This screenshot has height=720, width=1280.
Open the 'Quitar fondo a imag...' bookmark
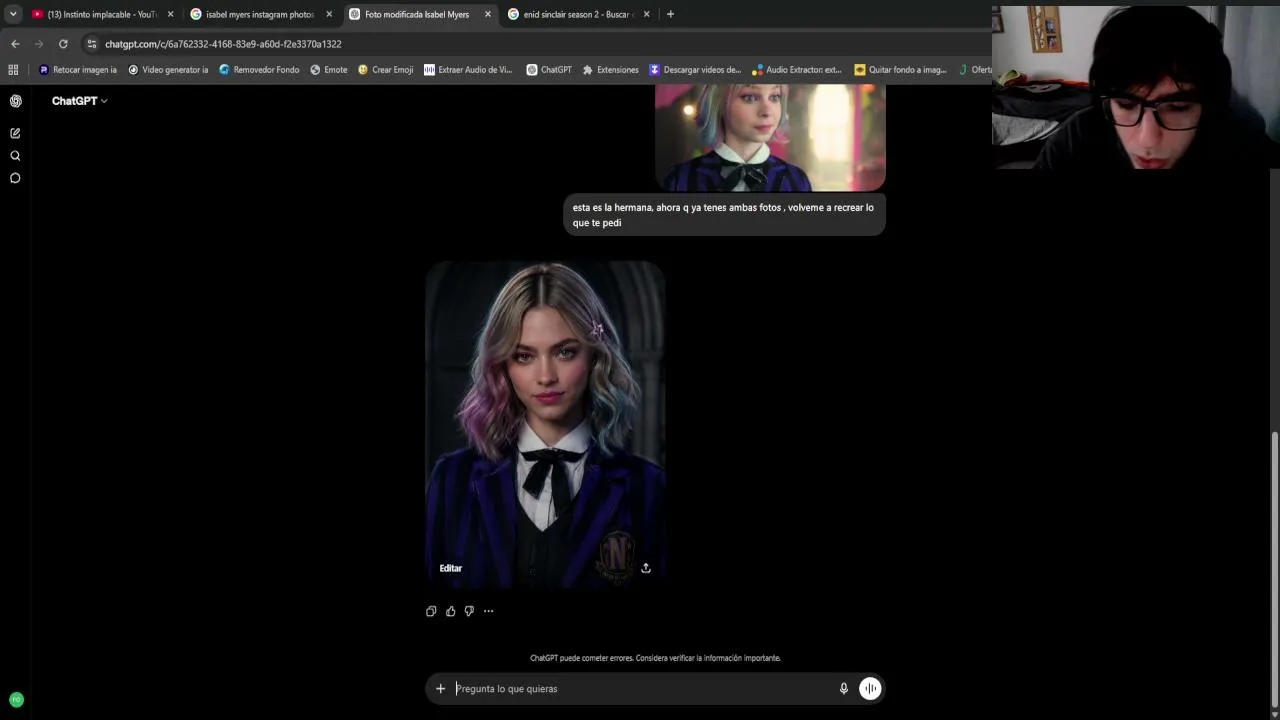click(x=900, y=70)
